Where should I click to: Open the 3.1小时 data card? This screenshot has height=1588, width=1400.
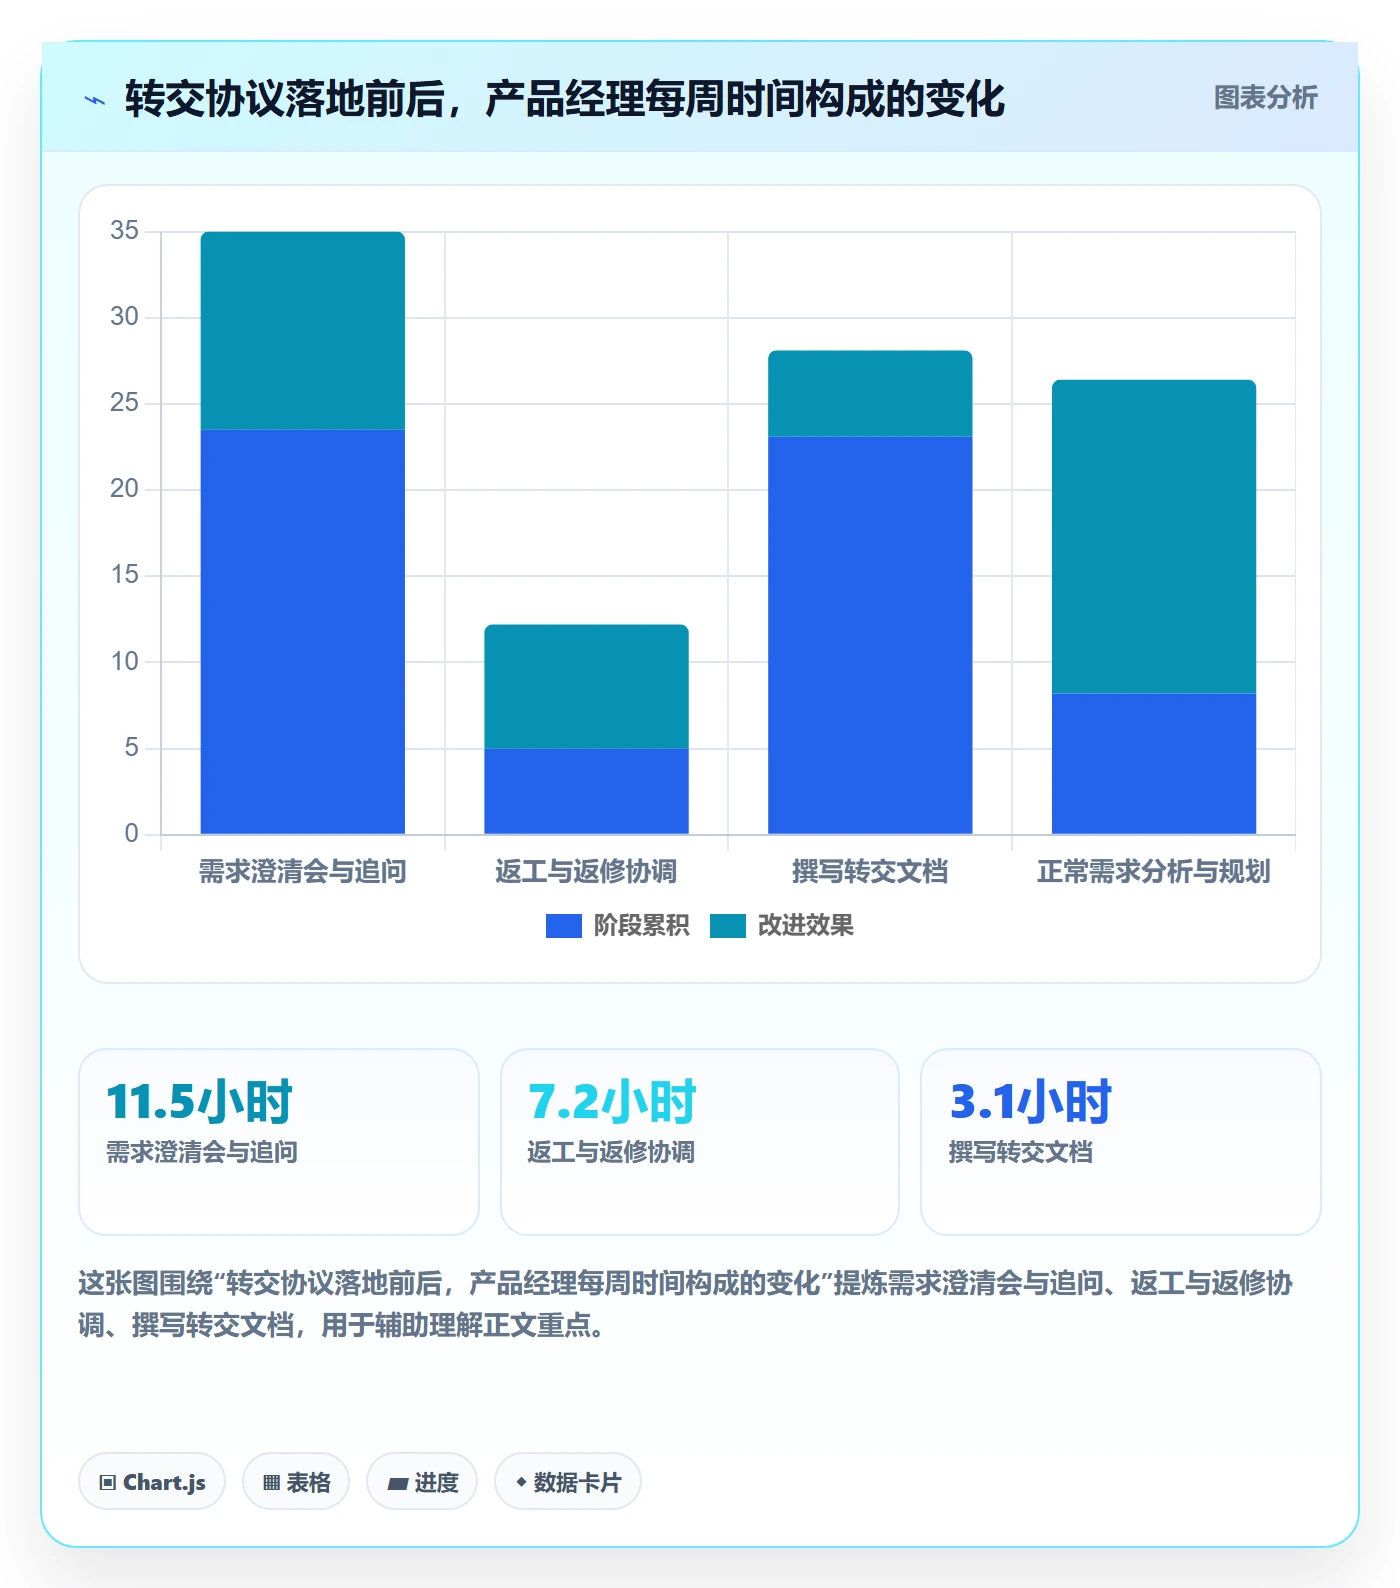(1121, 1142)
